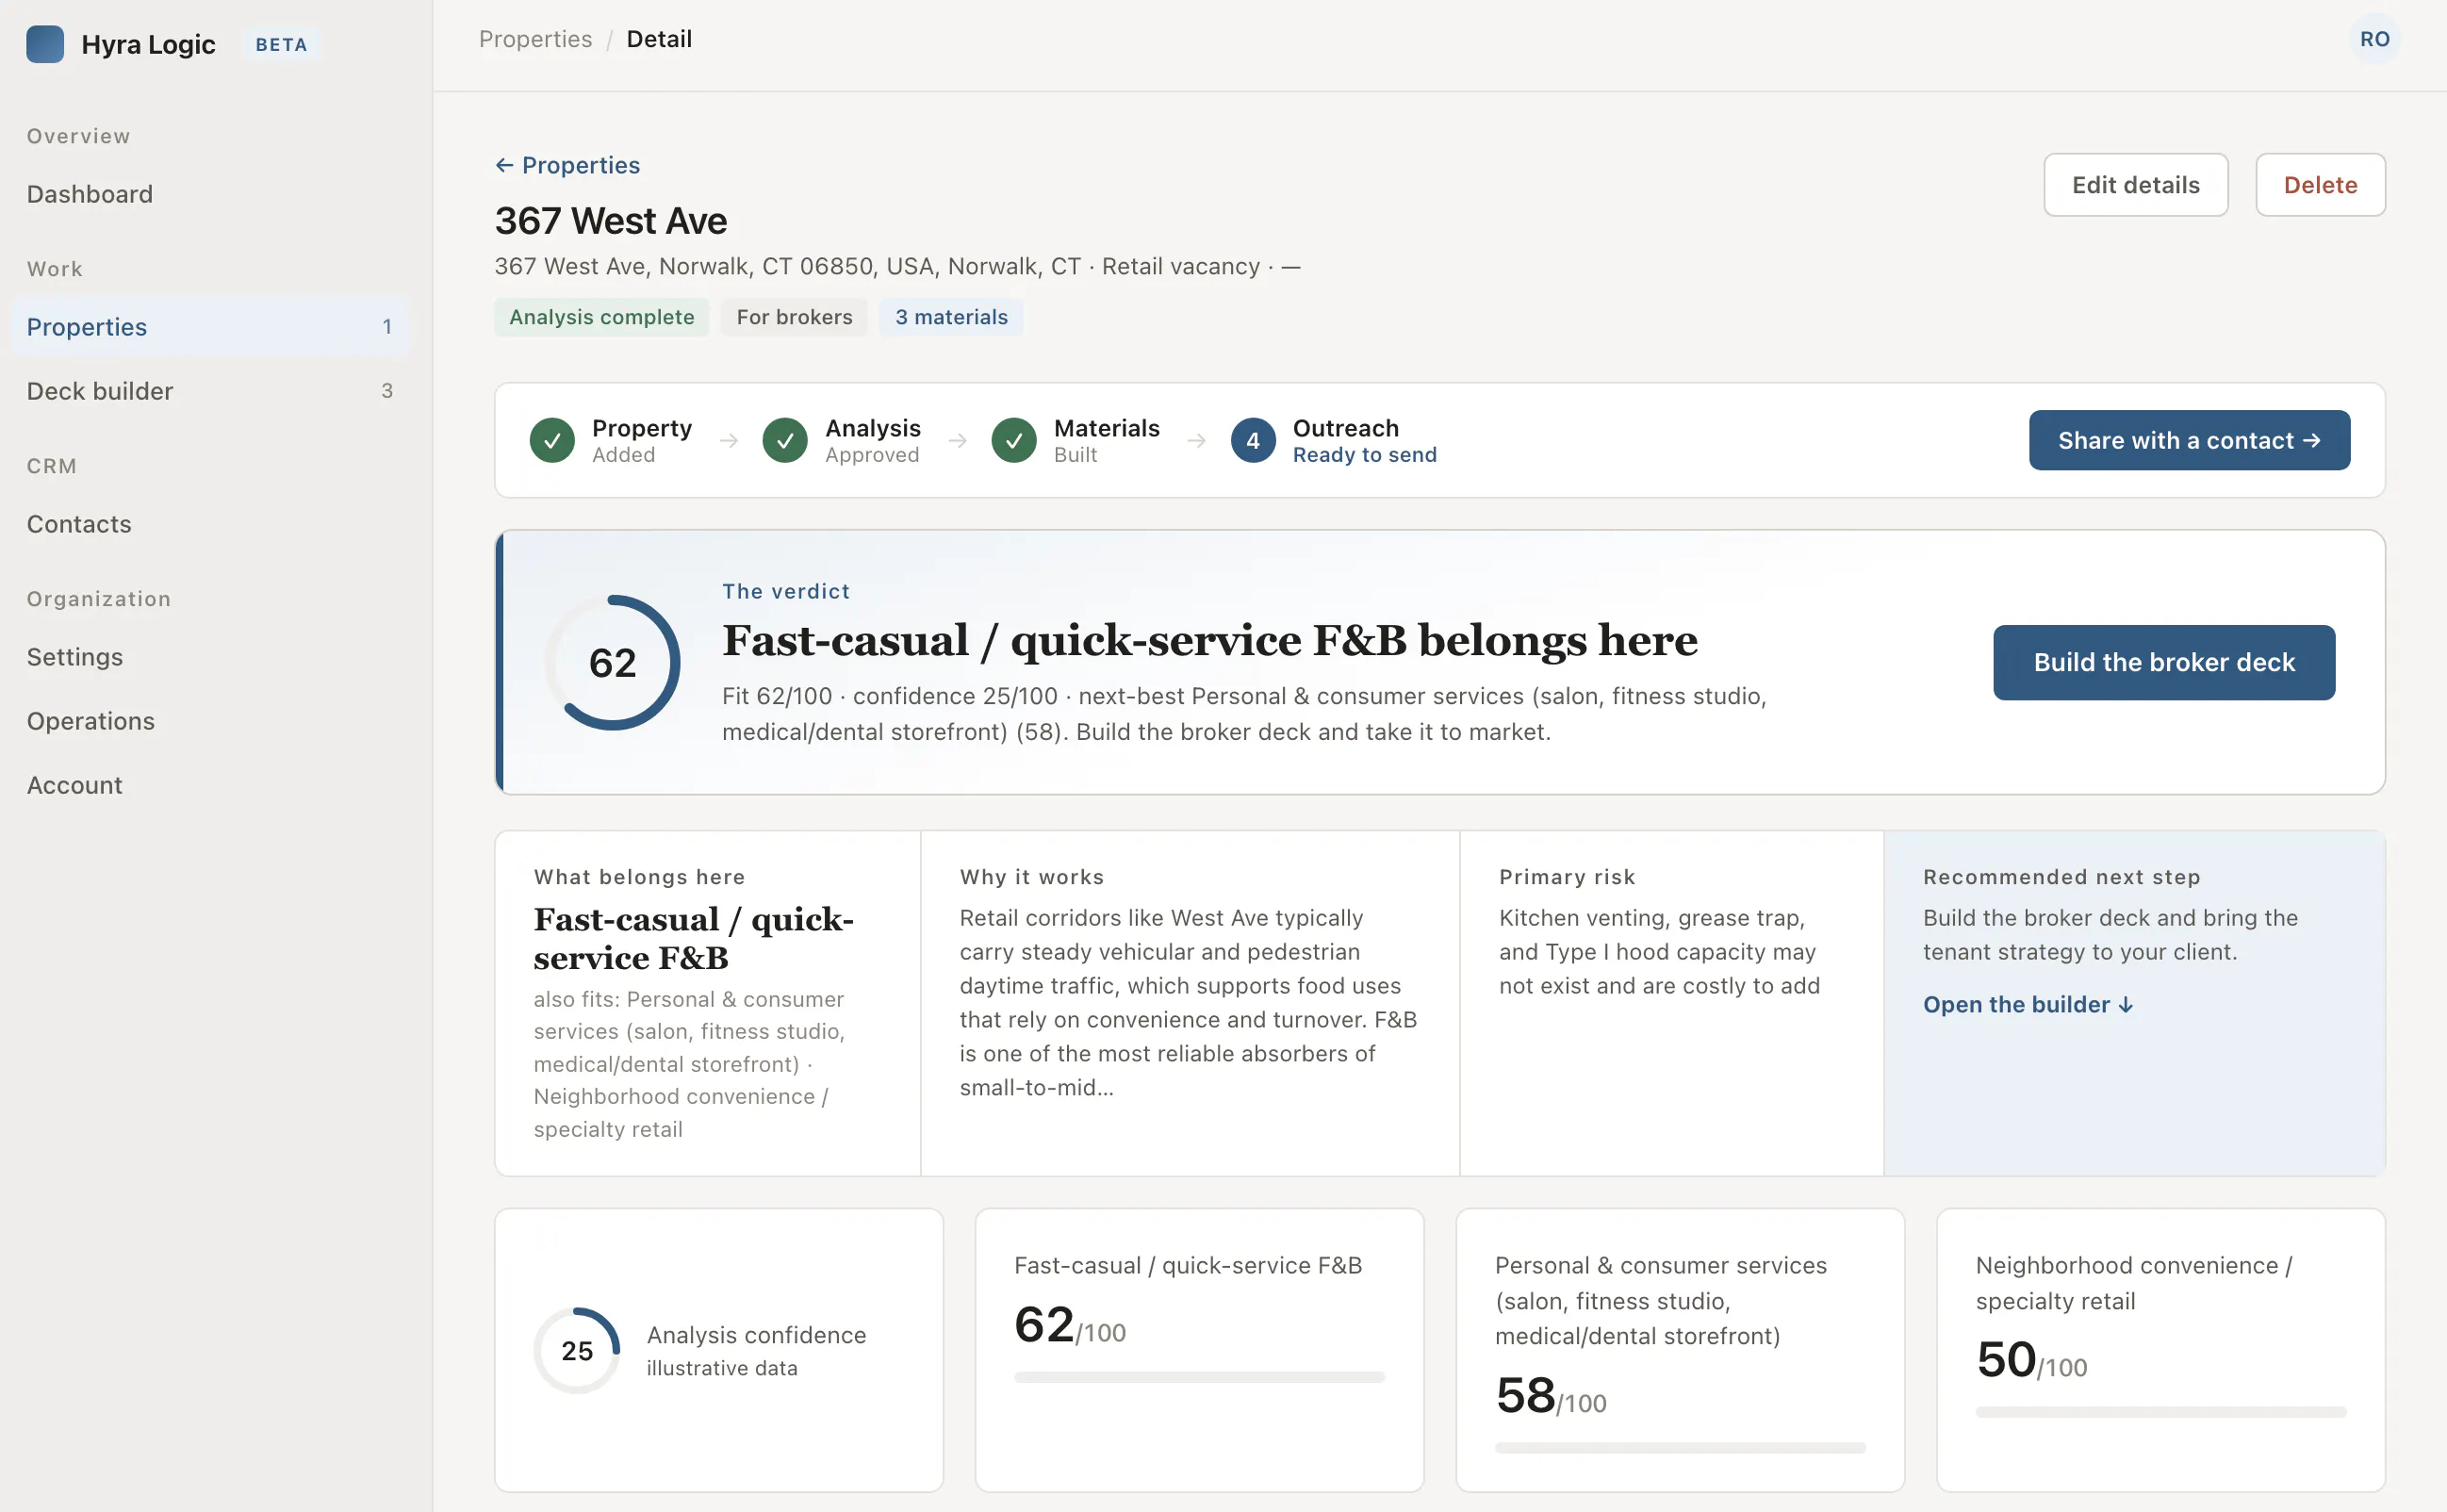The height and width of the screenshot is (1512, 2447).
Task: Click the Hyra Logic logo icon
Action: pos(45,44)
